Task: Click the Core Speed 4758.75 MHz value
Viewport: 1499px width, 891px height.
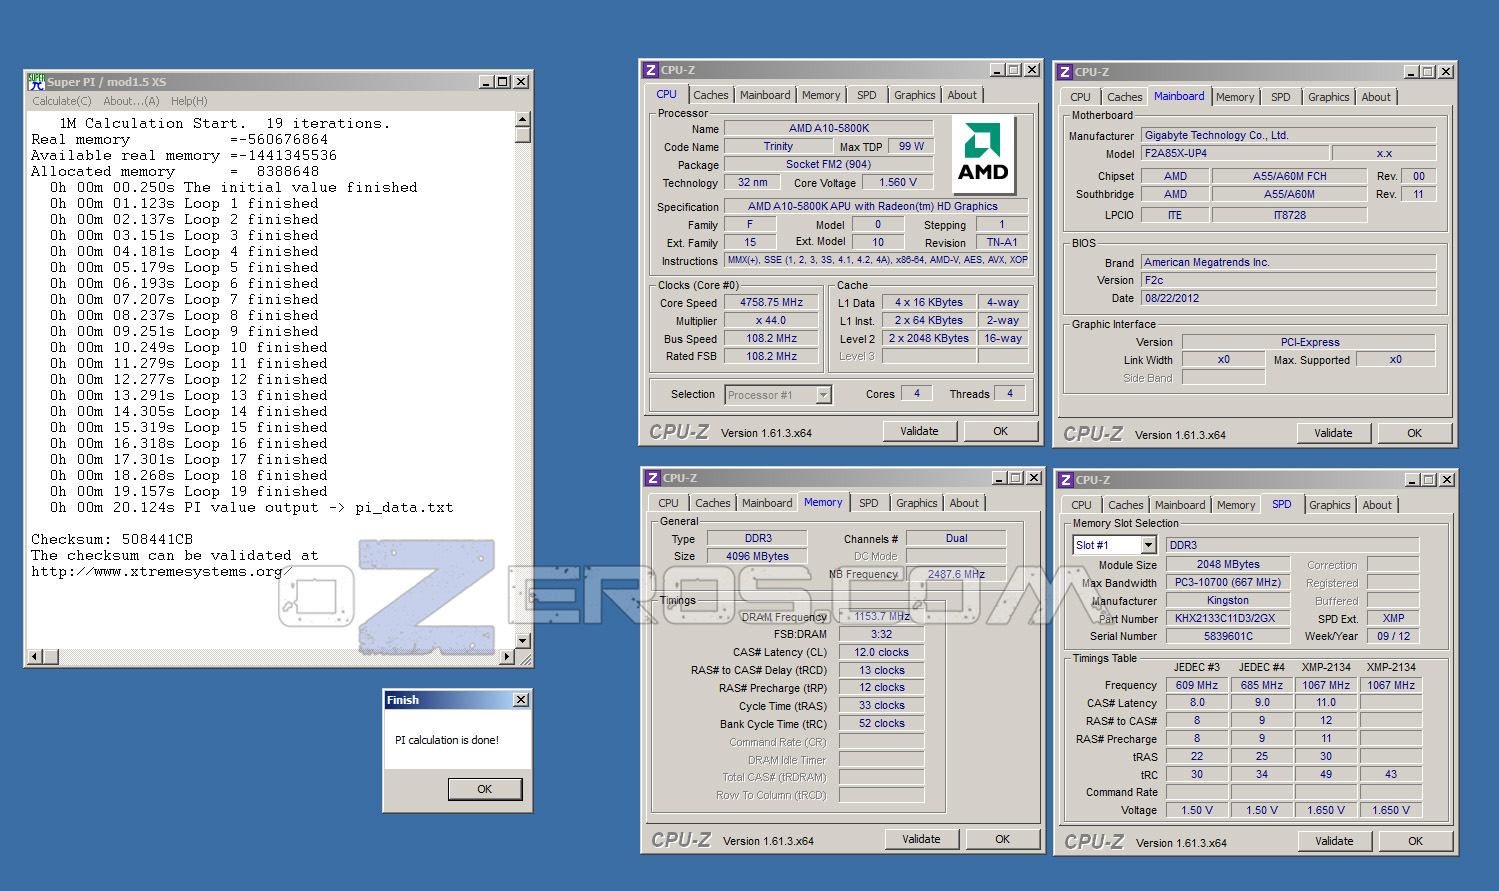Action: point(771,302)
